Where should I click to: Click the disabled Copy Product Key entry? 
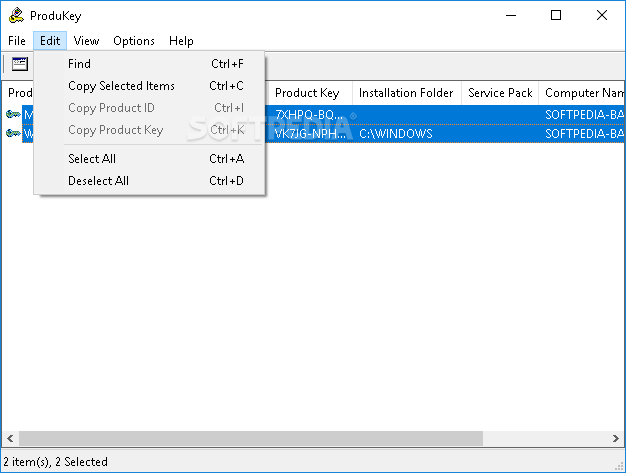[x=149, y=130]
